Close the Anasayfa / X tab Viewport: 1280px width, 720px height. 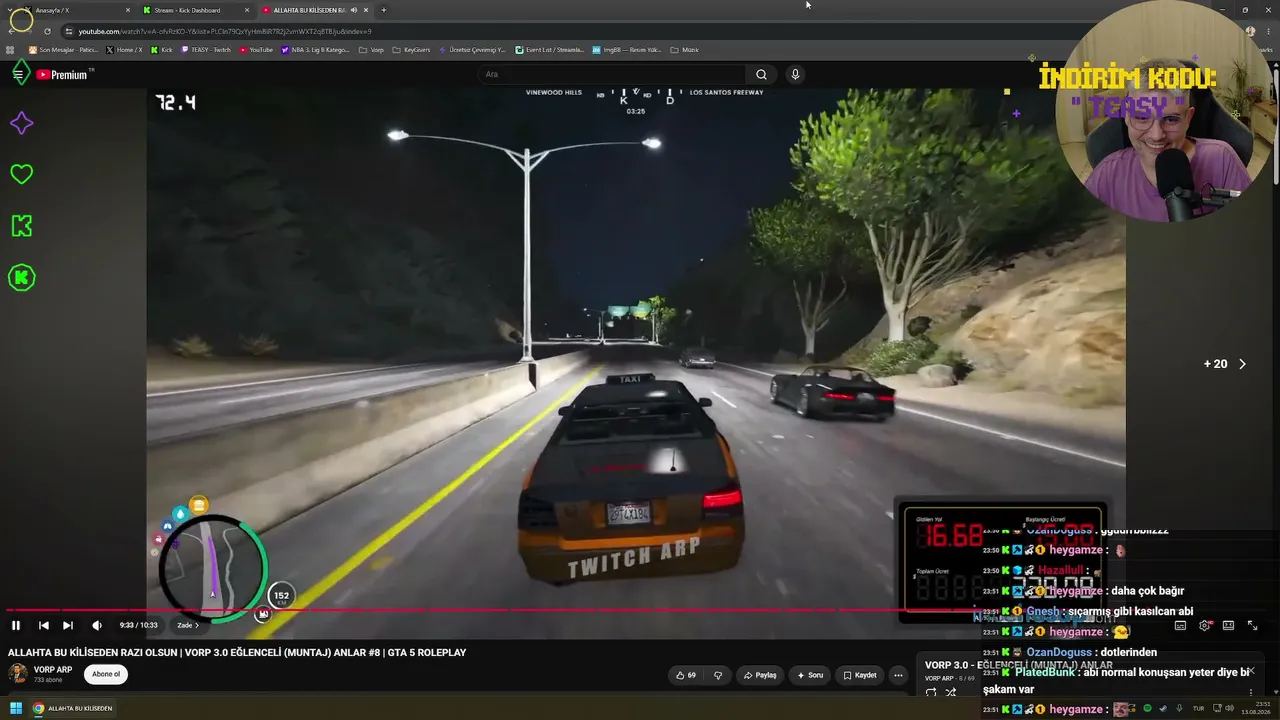[128, 10]
